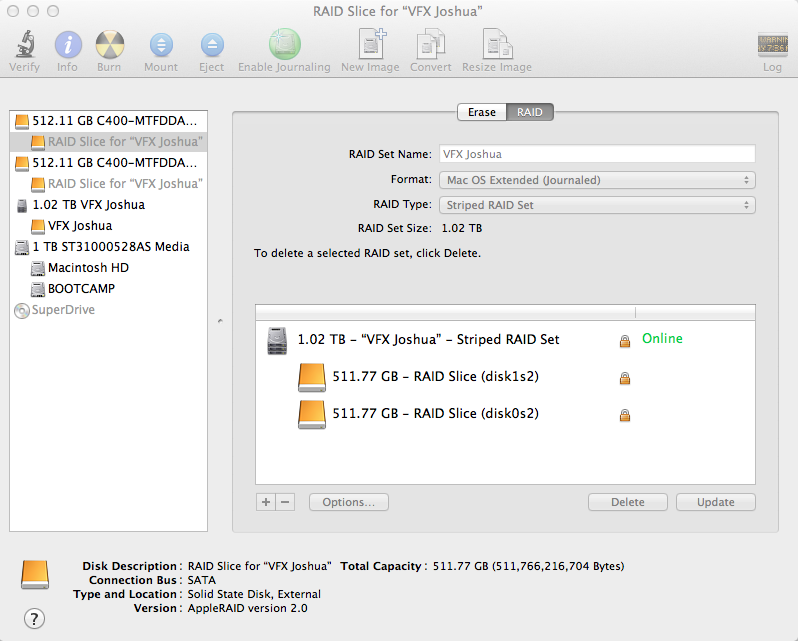Viewport: 798px width, 641px height.
Task: Click the Enable Journaling icon
Action: (284, 44)
